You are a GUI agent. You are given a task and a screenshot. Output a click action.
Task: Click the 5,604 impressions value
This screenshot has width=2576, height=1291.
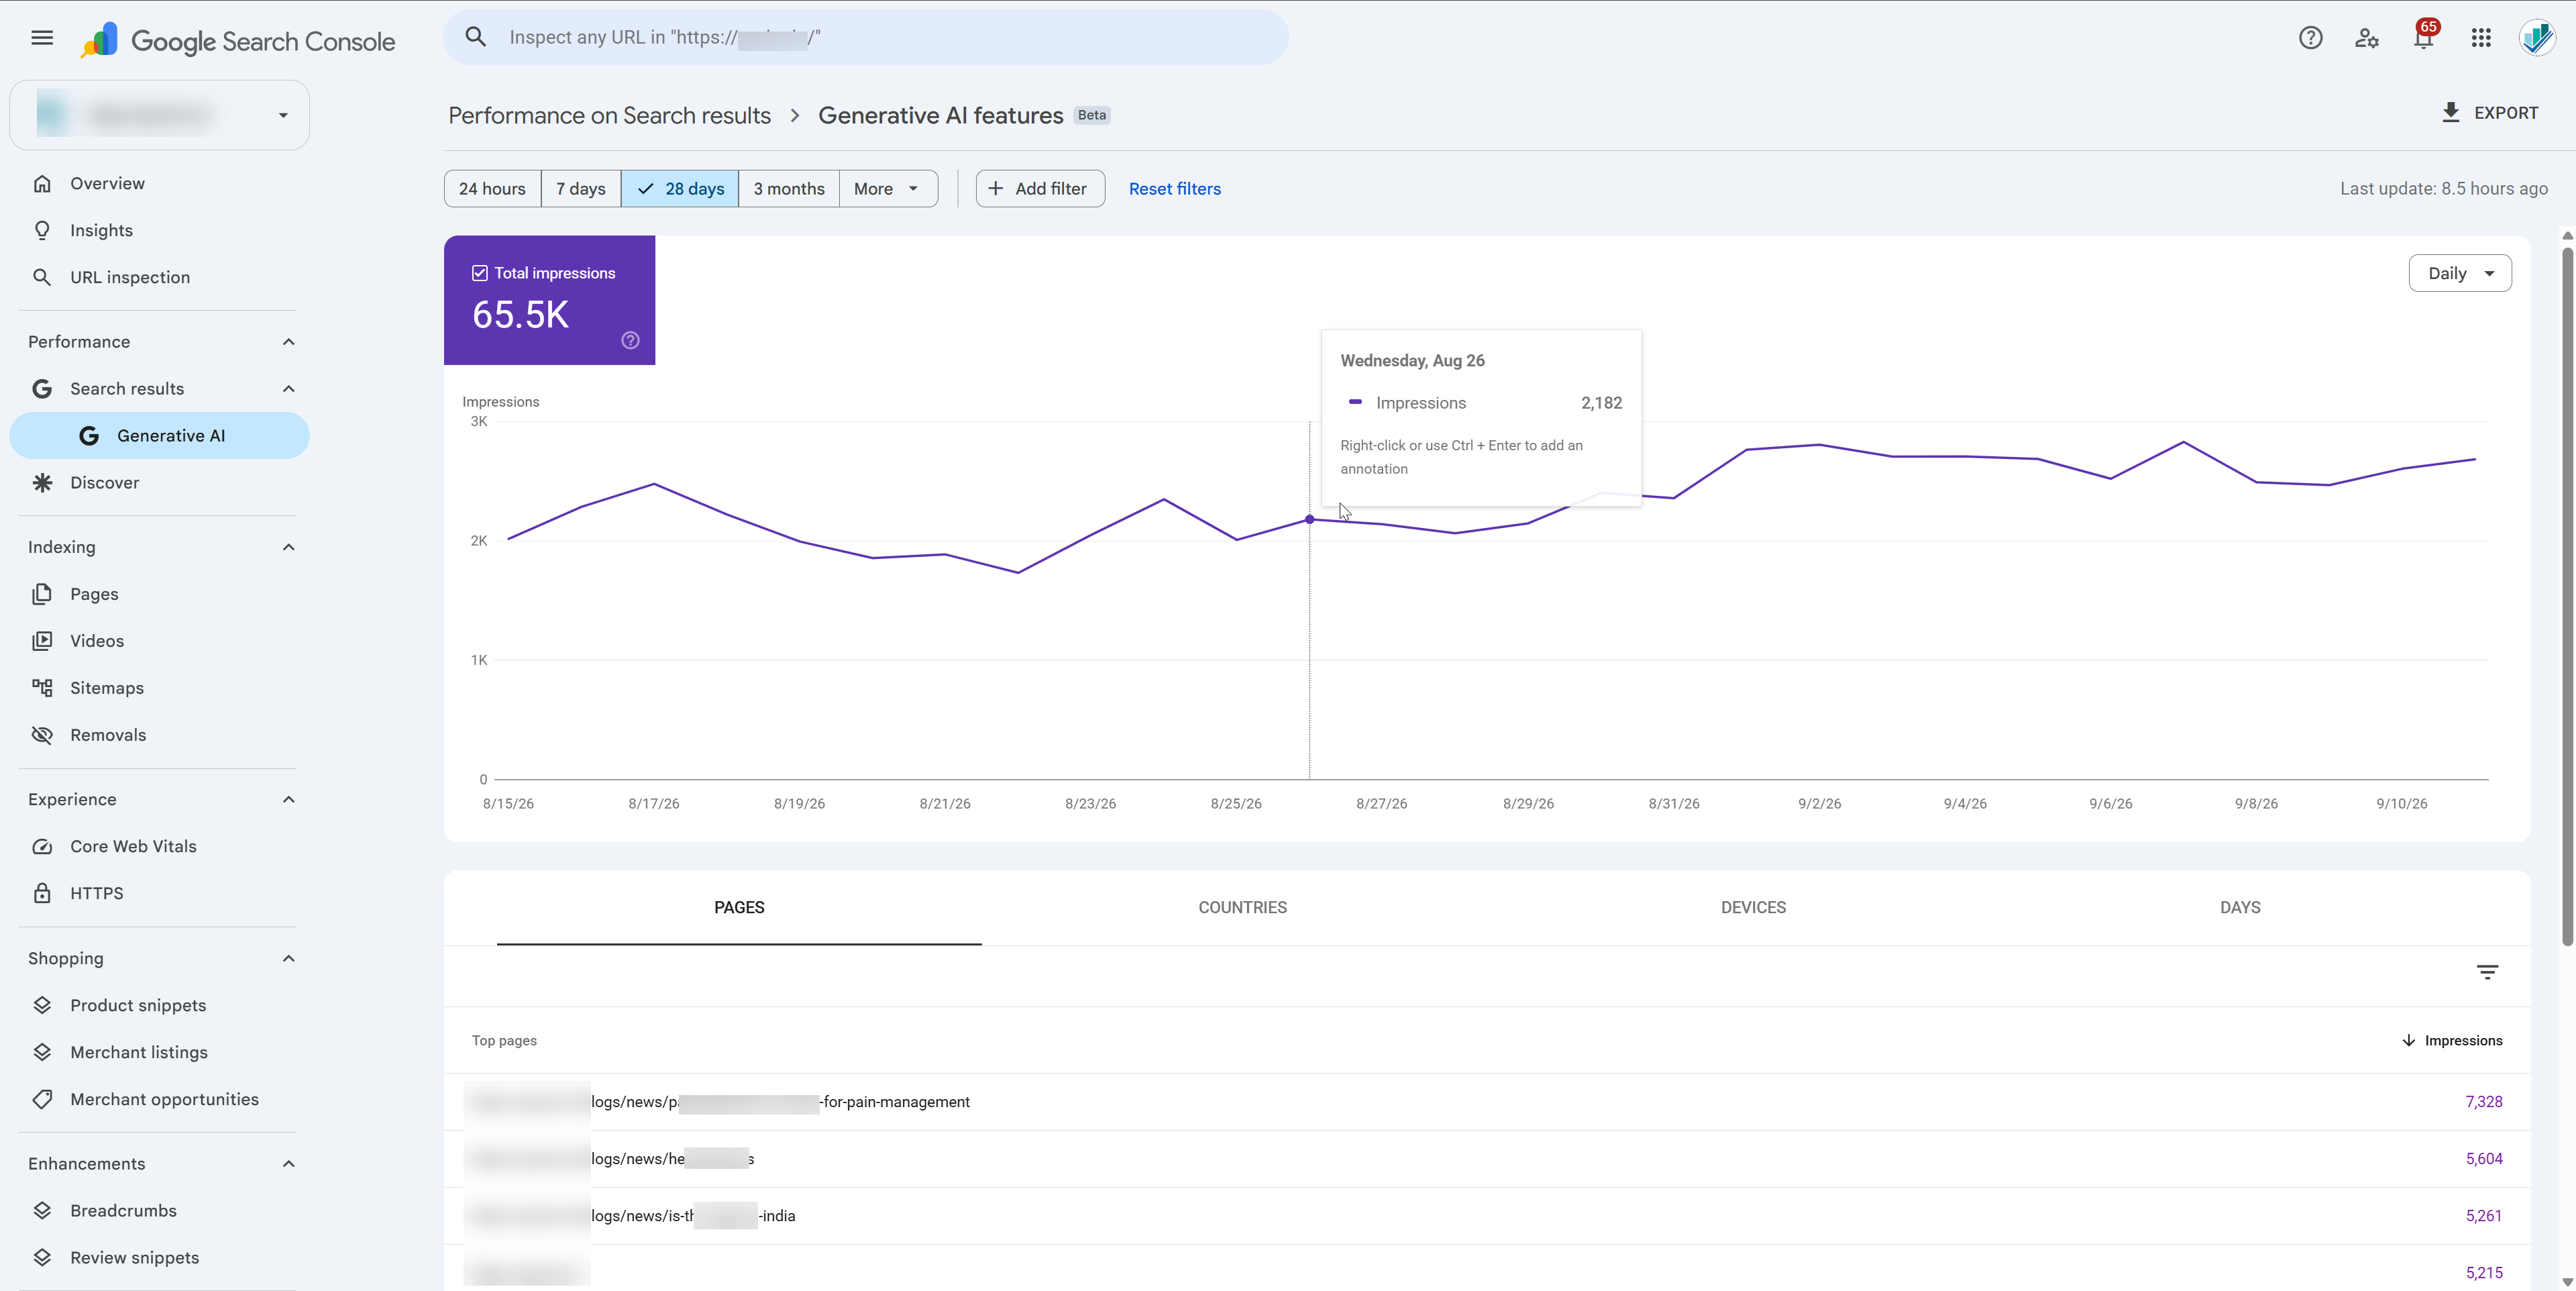[2484, 1159]
